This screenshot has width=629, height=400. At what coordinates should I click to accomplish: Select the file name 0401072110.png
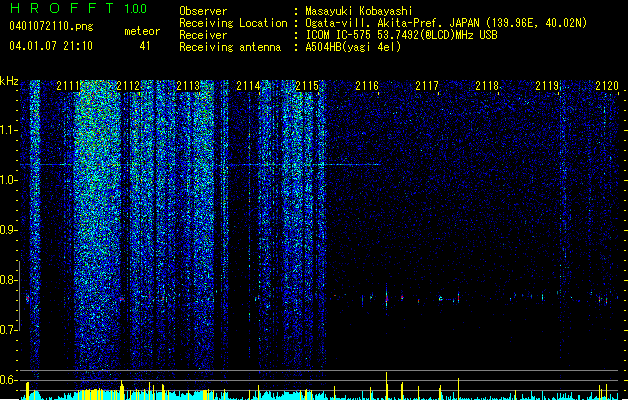pyautogui.click(x=51, y=26)
